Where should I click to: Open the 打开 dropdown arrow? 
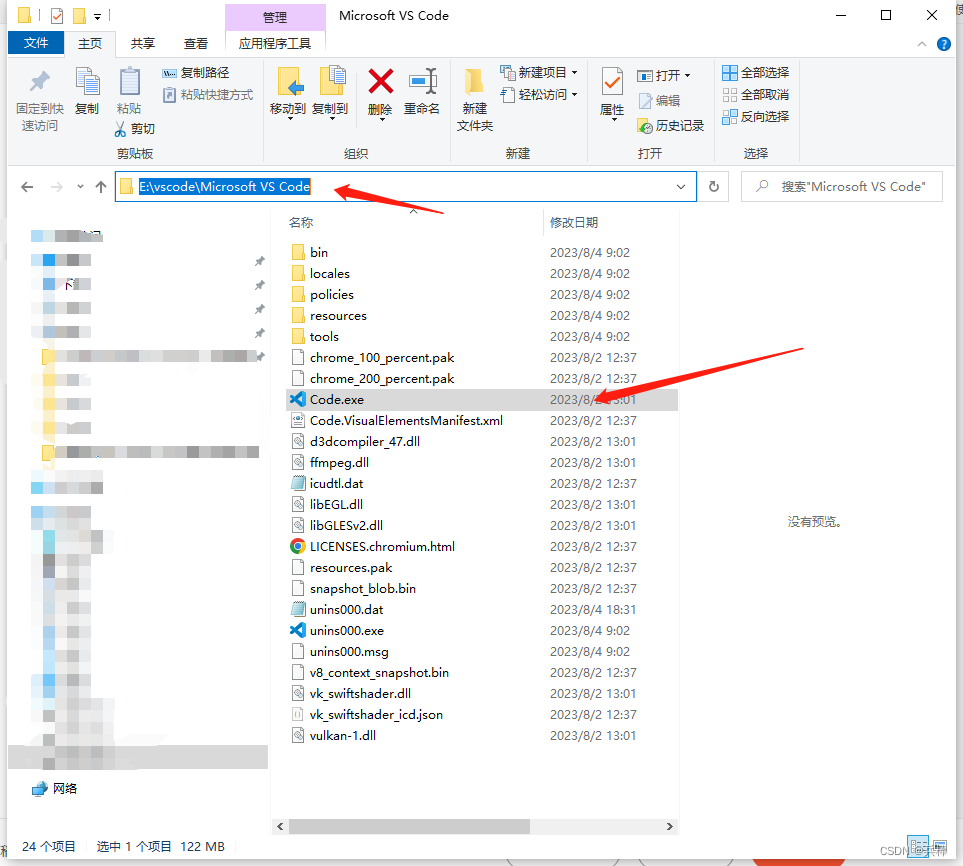click(686, 74)
